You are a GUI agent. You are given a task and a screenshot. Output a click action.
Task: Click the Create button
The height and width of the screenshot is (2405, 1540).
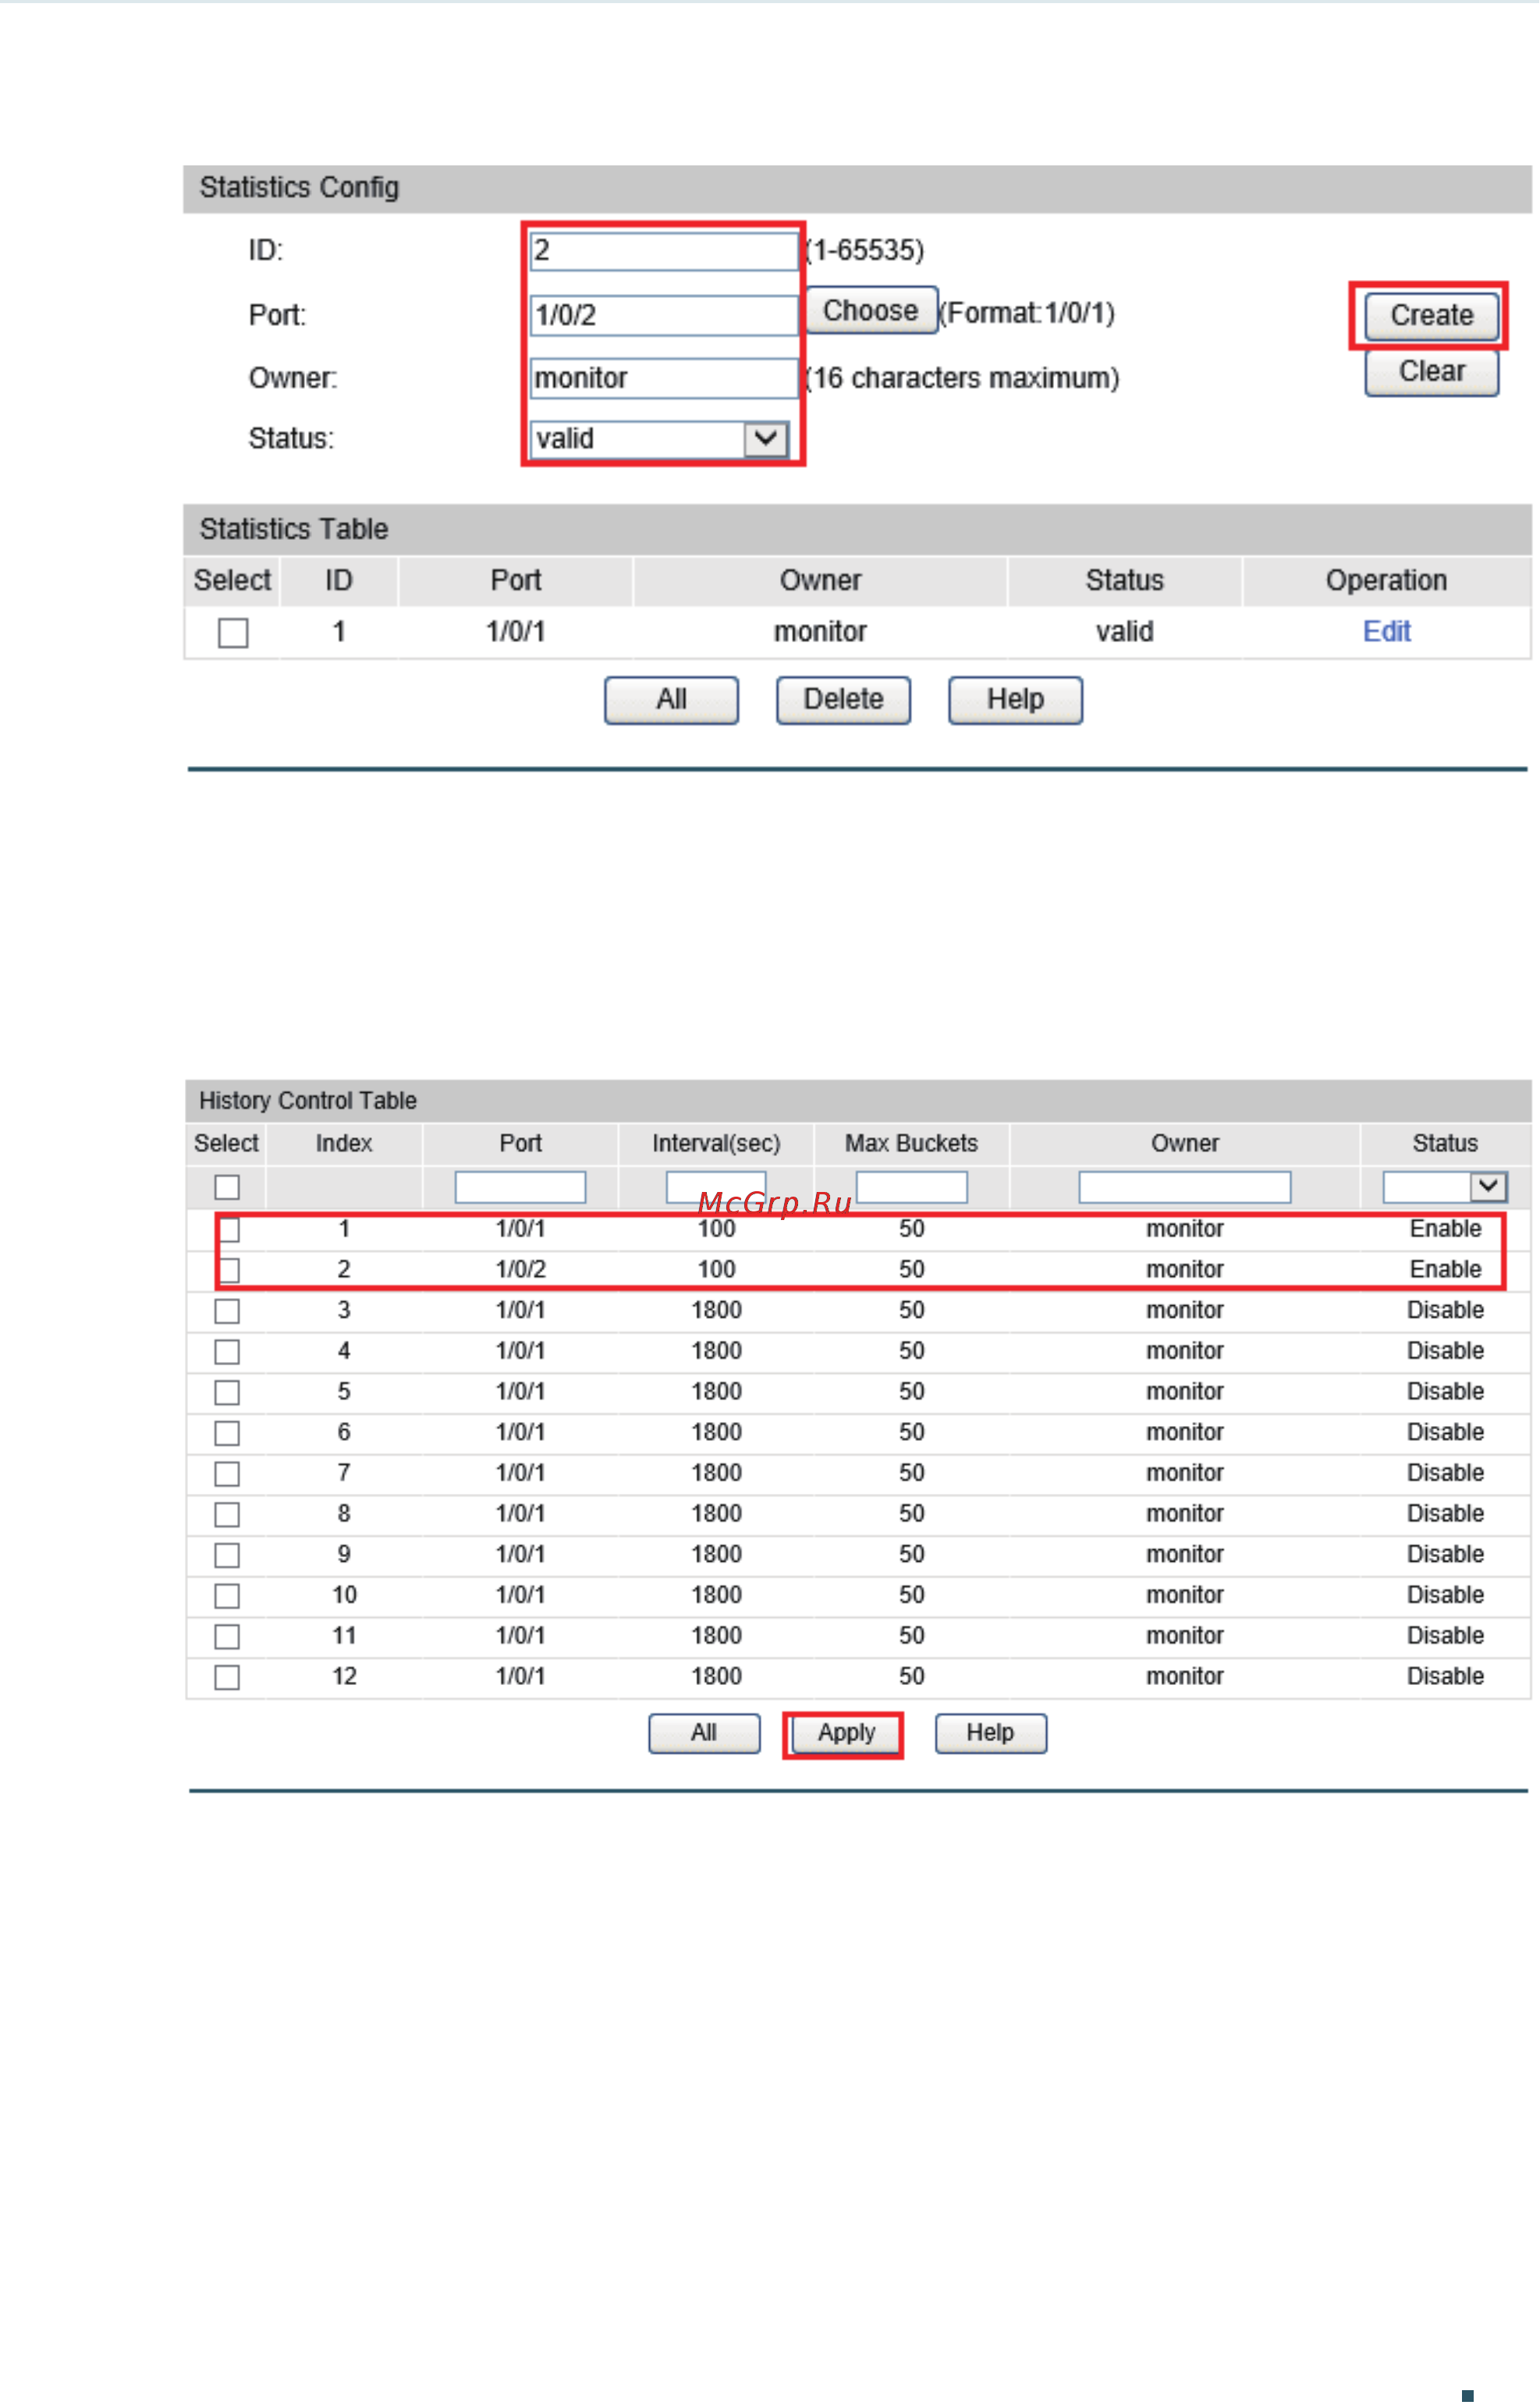pos(1431,316)
